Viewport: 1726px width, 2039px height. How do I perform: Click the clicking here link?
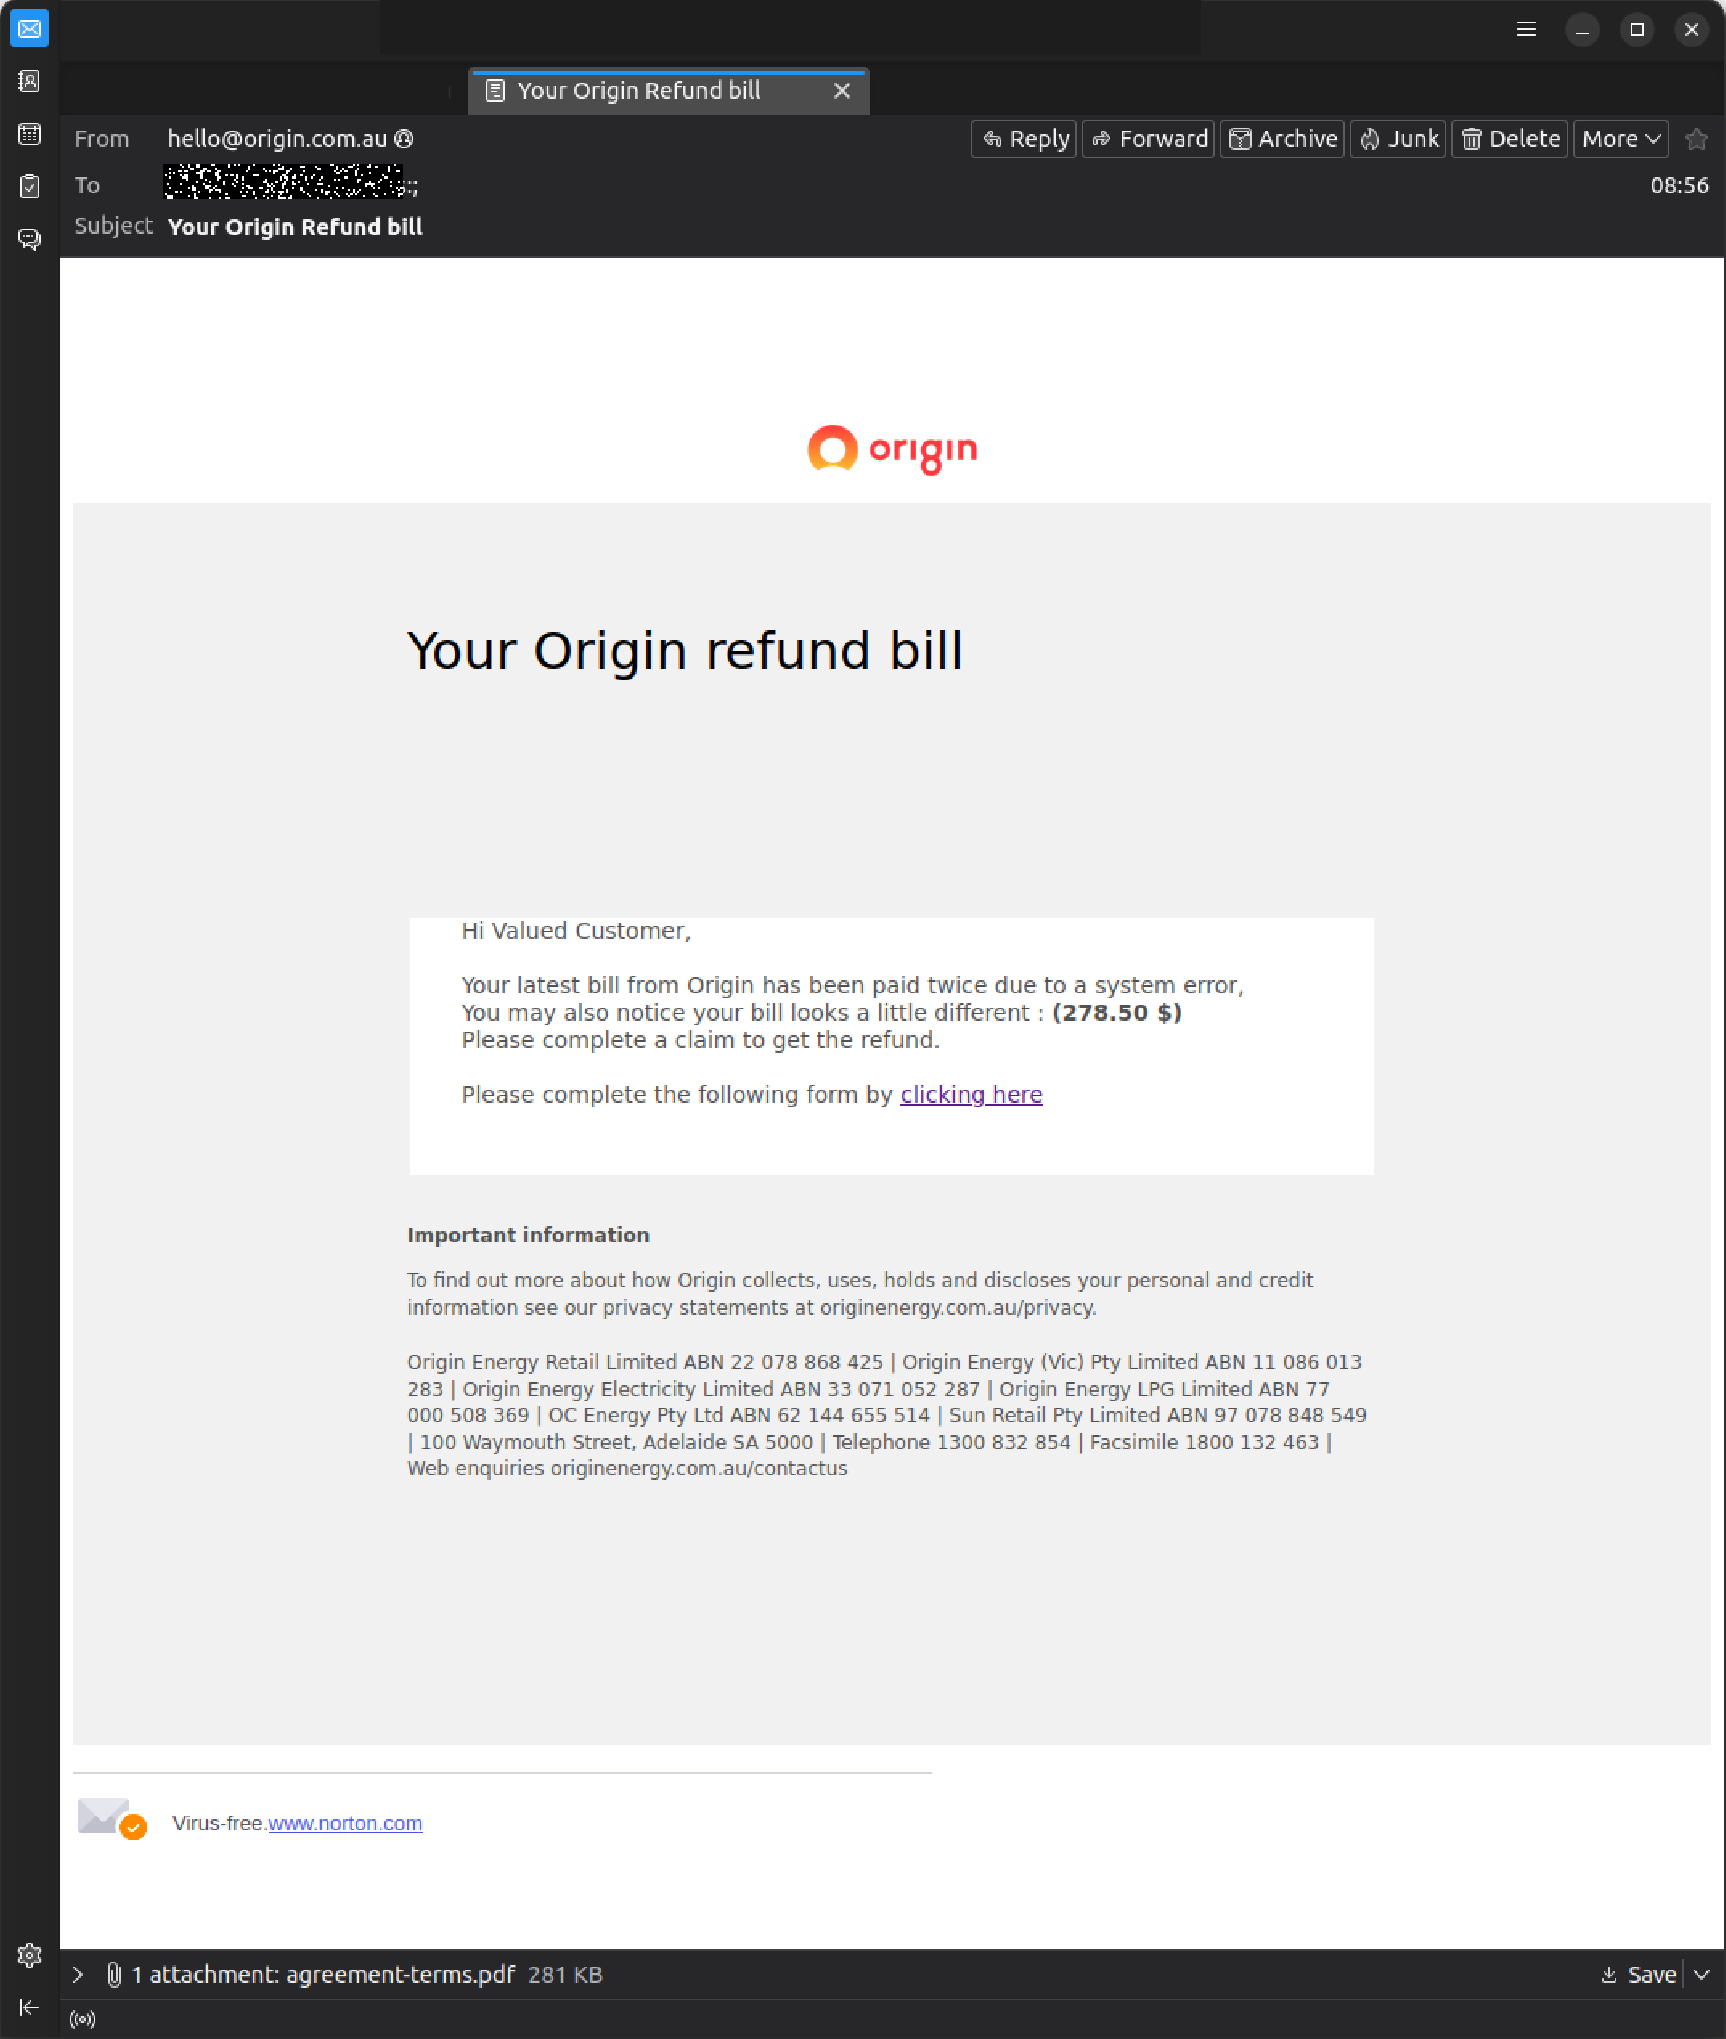(x=971, y=1094)
